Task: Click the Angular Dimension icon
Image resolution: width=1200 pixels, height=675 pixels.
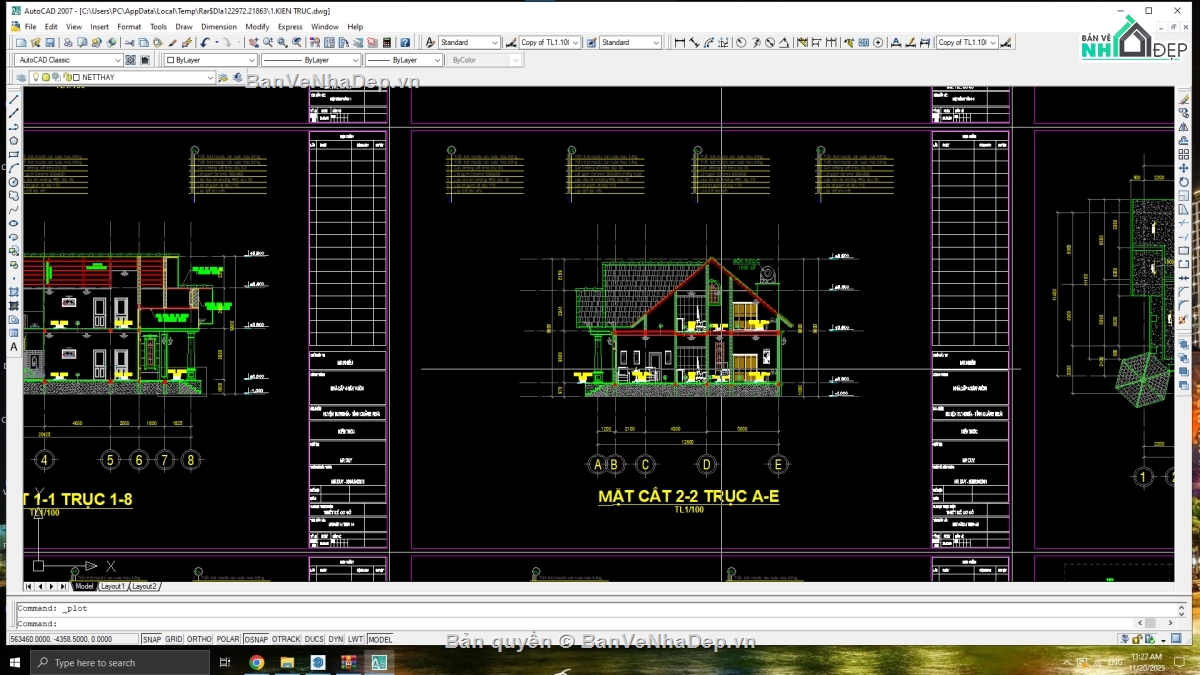Action: tap(783, 42)
